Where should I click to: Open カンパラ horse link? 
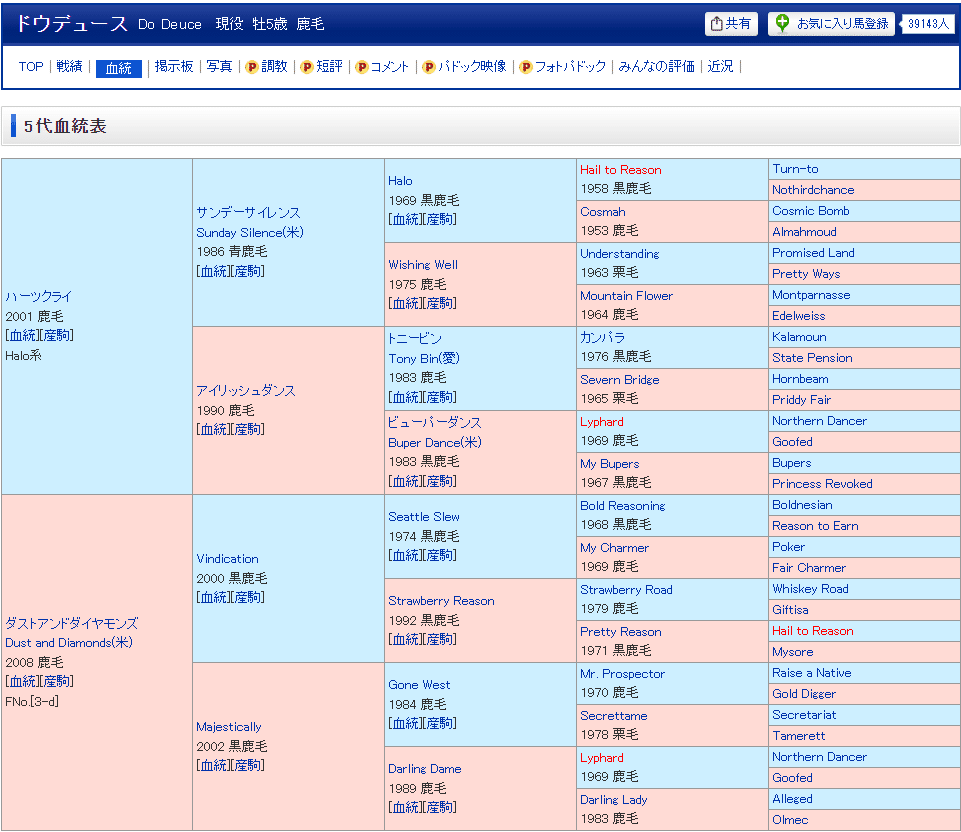point(602,338)
